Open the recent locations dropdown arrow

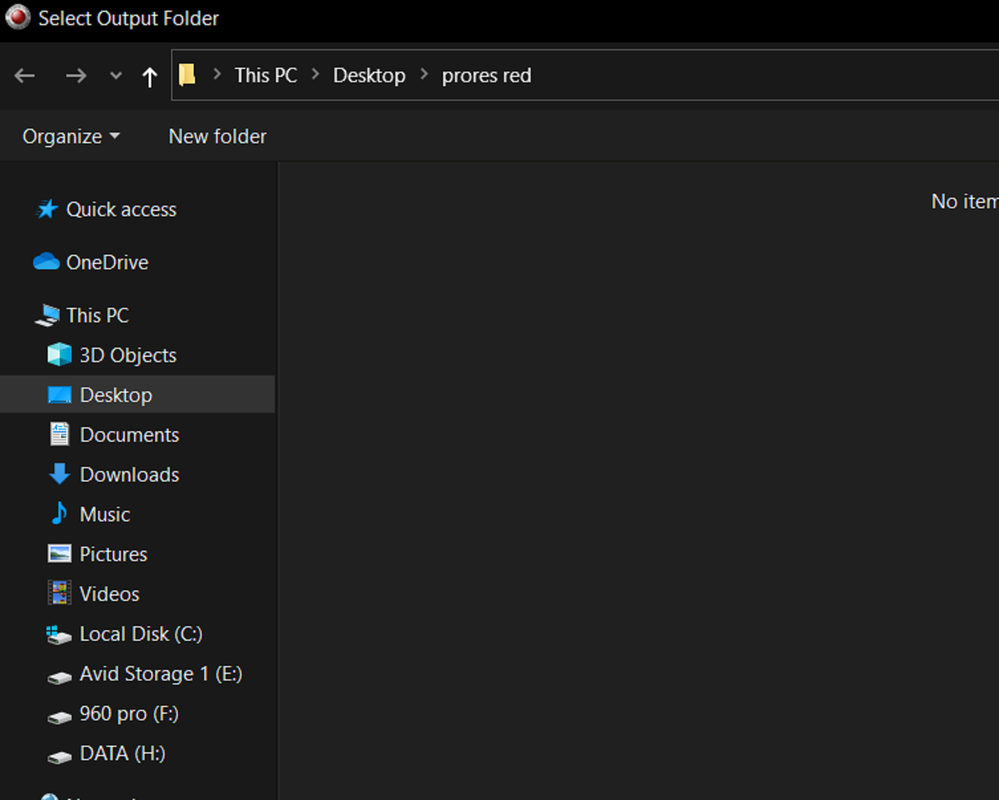click(x=115, y=76)
